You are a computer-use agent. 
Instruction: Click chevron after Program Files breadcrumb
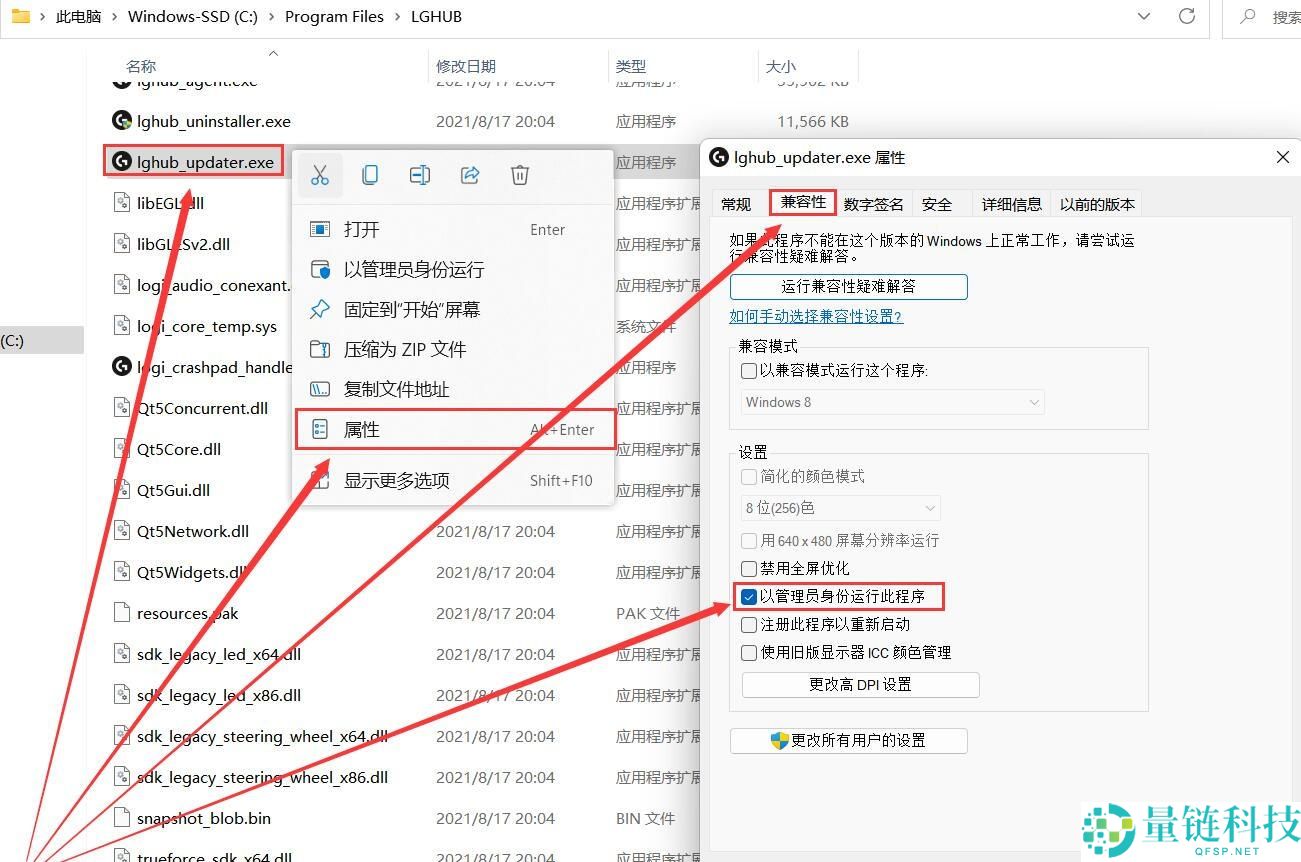click(x=397, y=16)
